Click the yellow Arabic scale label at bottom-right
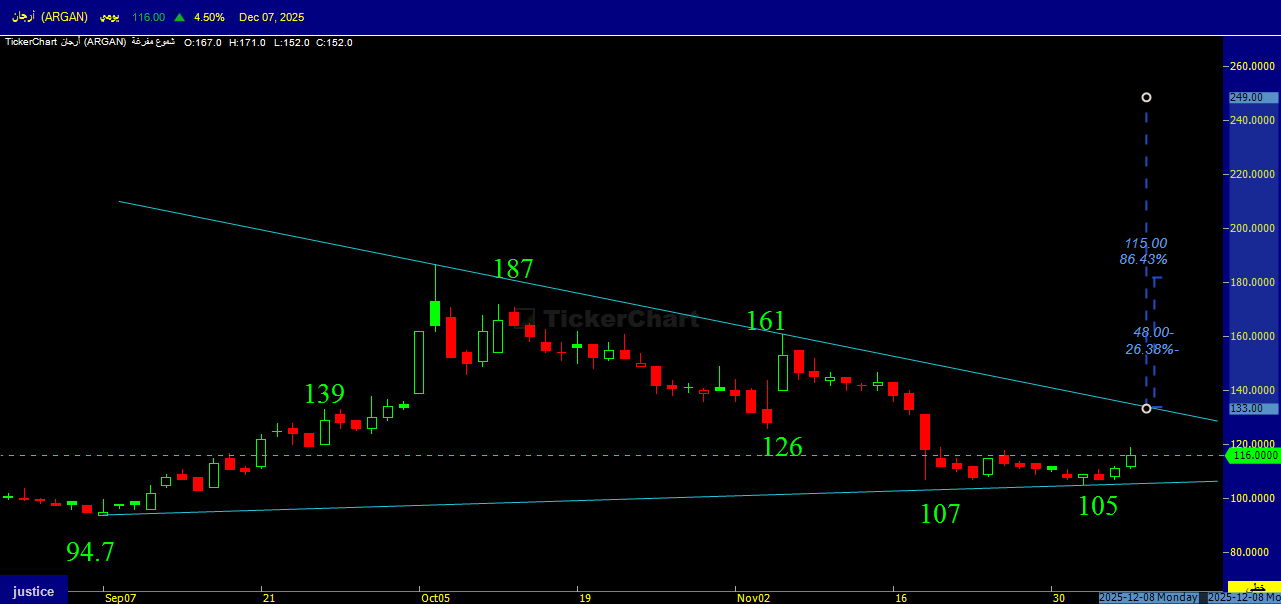 1253,587
